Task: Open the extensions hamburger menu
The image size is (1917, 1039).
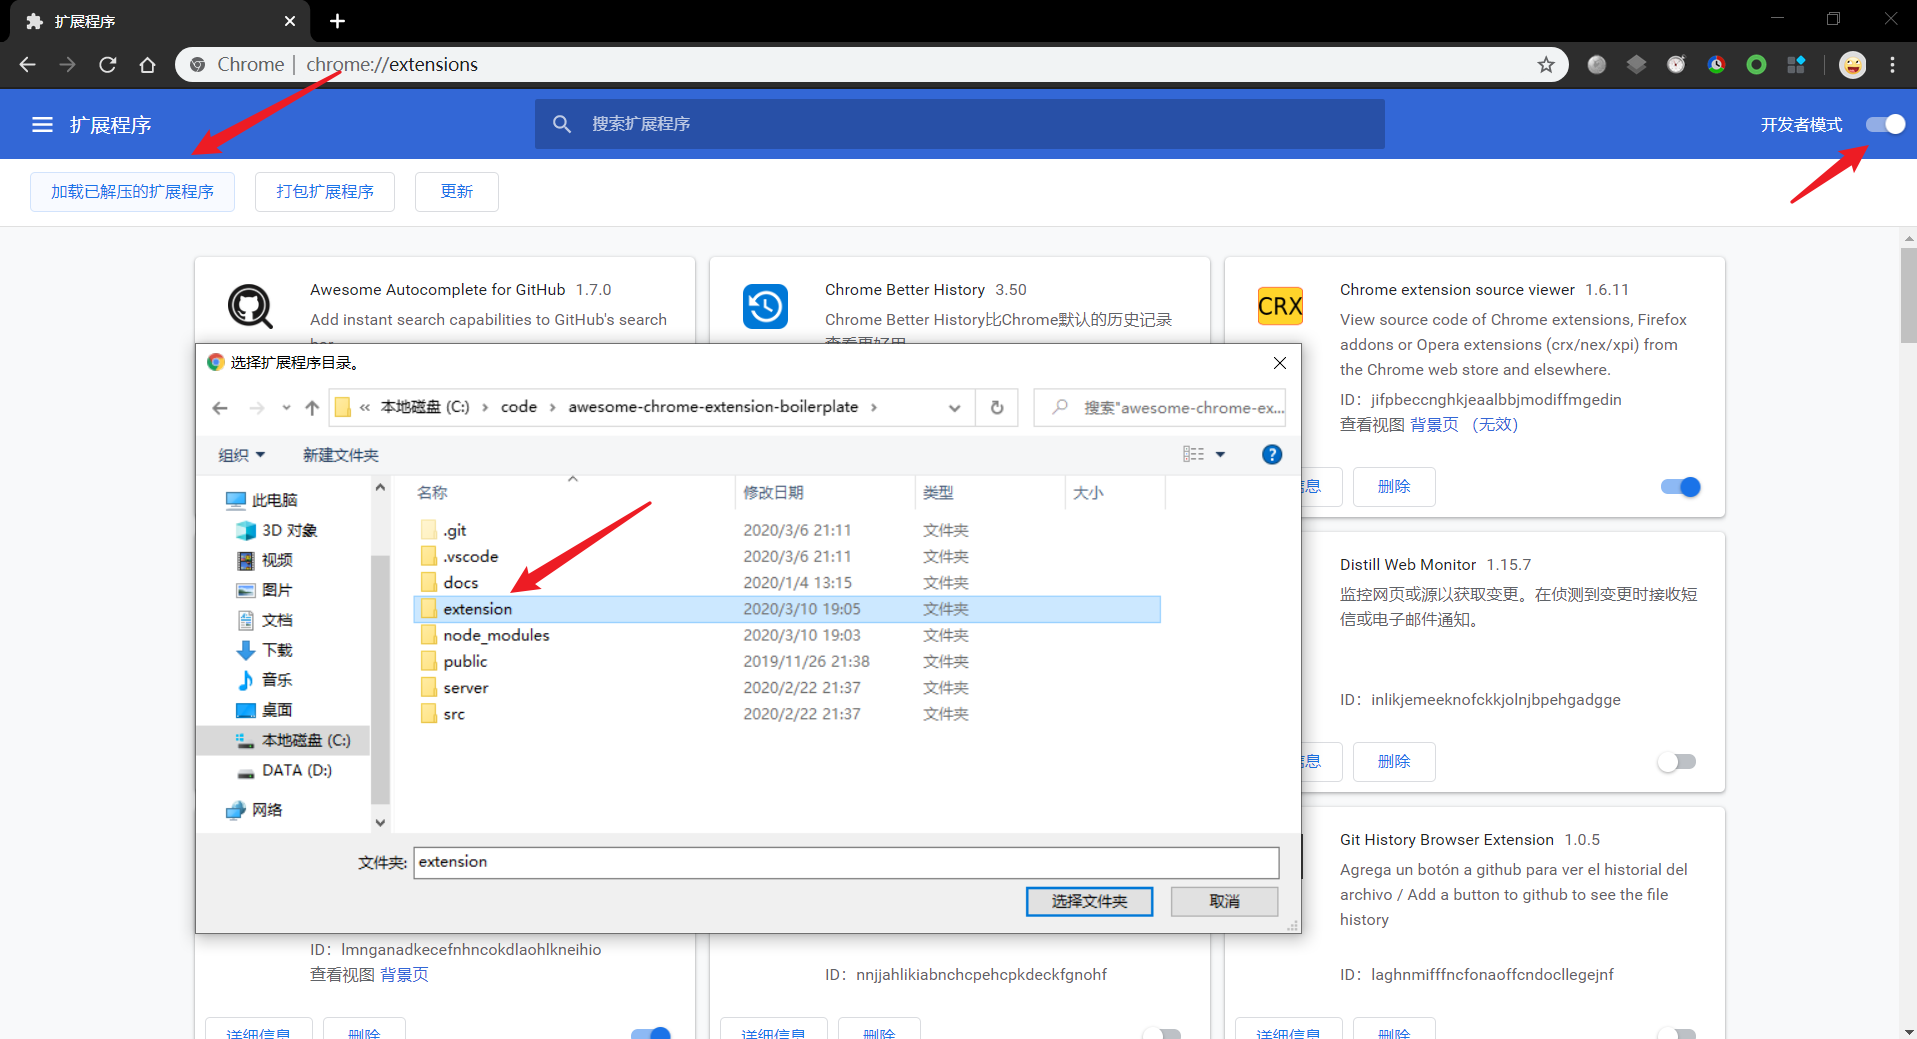Action: 42,125
